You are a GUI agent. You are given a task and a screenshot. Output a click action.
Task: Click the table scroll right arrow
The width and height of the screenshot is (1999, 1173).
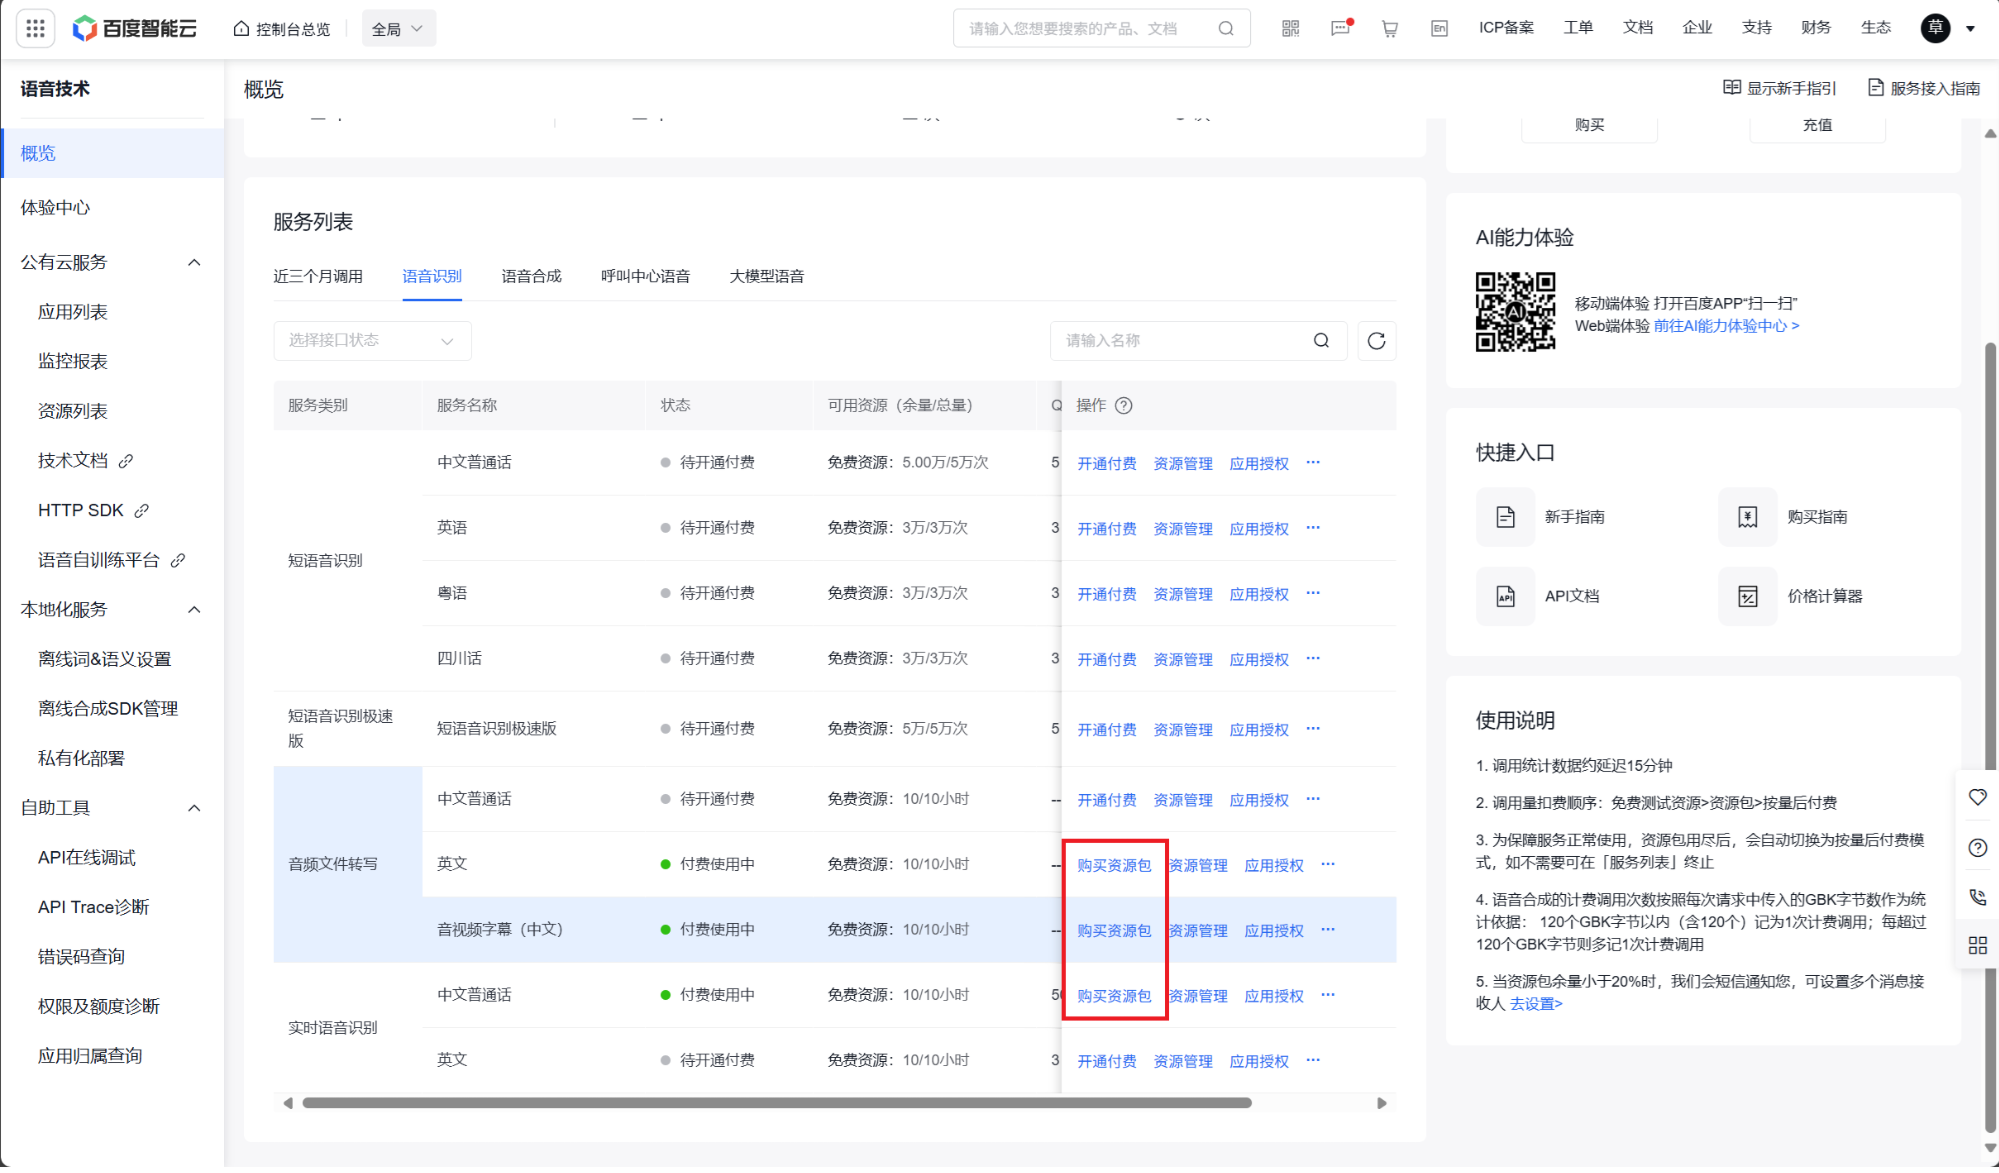coord(1381,1104)
